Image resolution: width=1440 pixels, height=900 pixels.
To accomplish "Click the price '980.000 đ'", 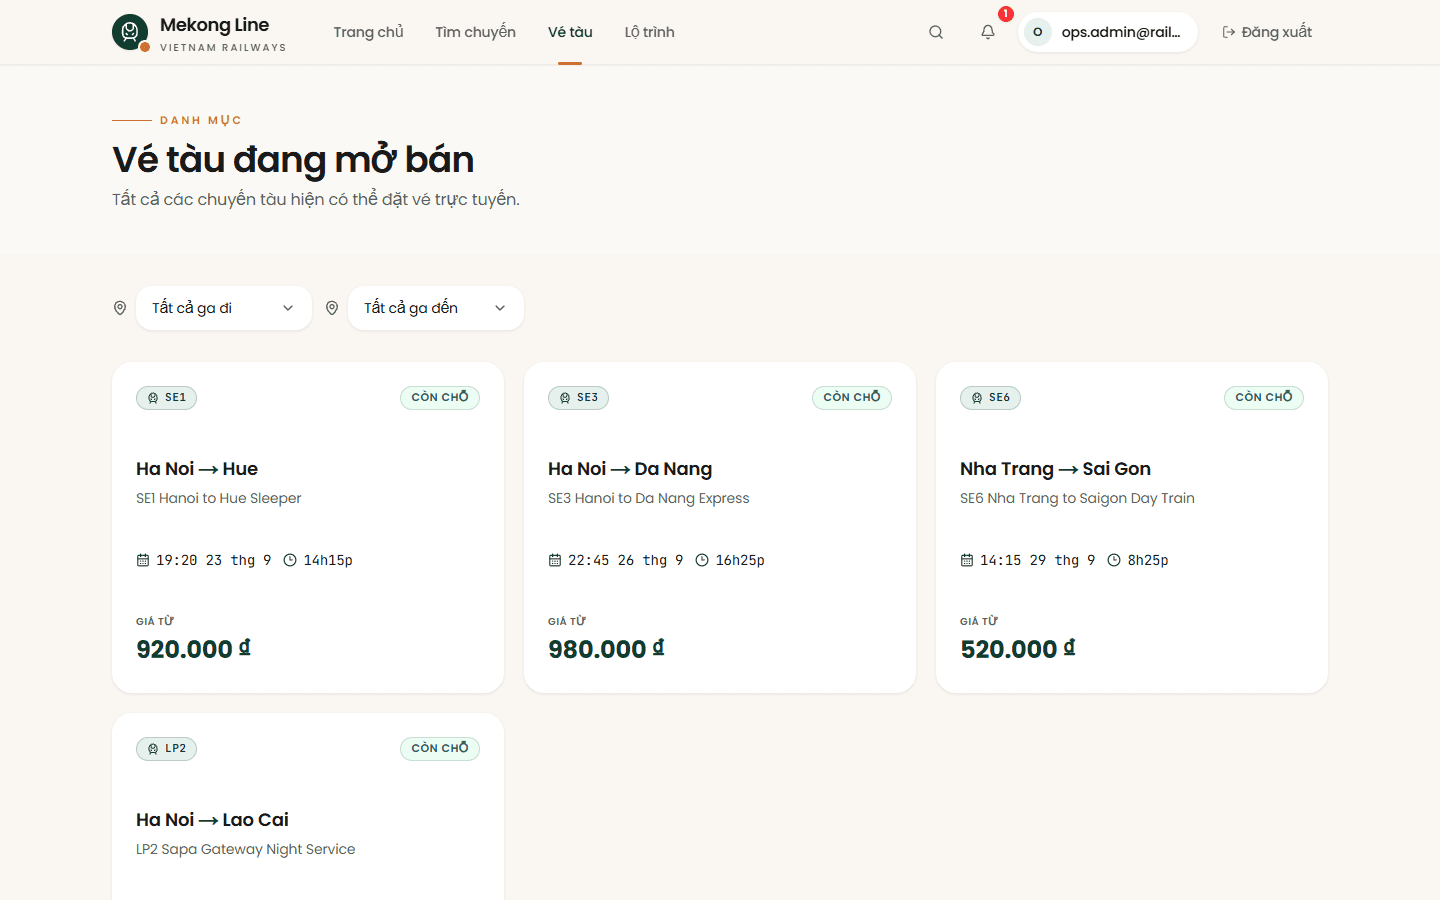I will point(606,649).
